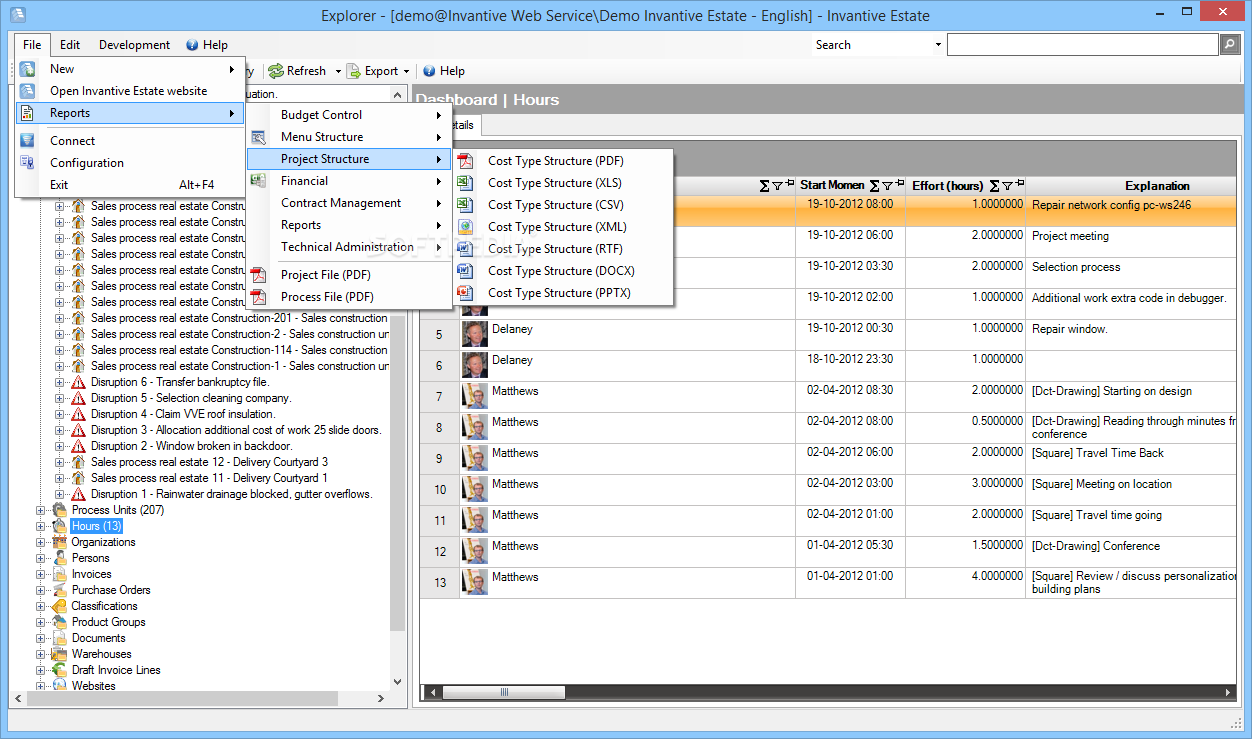Open the Budget Control submenu
The image size is (1252, 739).
point(348,115)
